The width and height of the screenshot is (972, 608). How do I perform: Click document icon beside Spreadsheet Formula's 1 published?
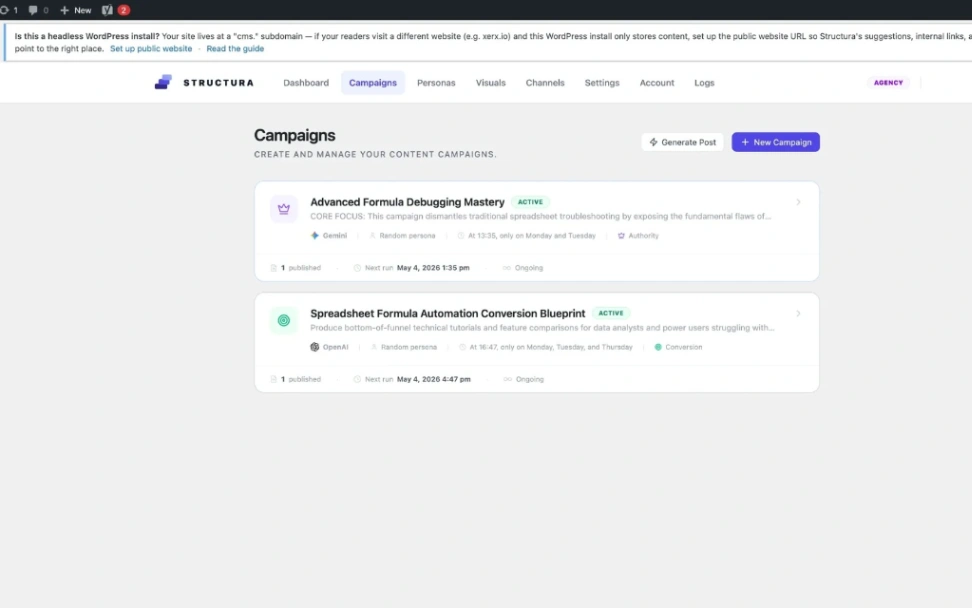[x=273, y=379]
